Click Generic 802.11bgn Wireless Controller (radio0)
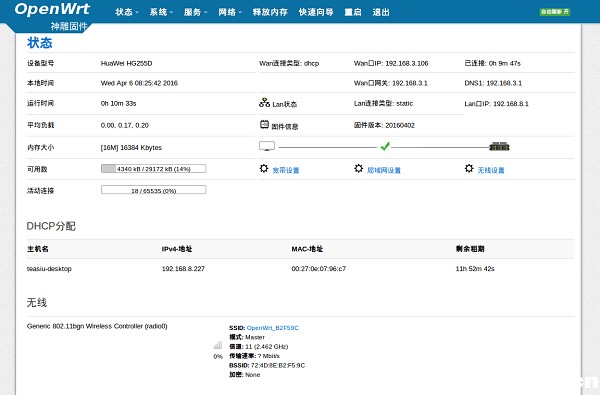 pos(97,326)
